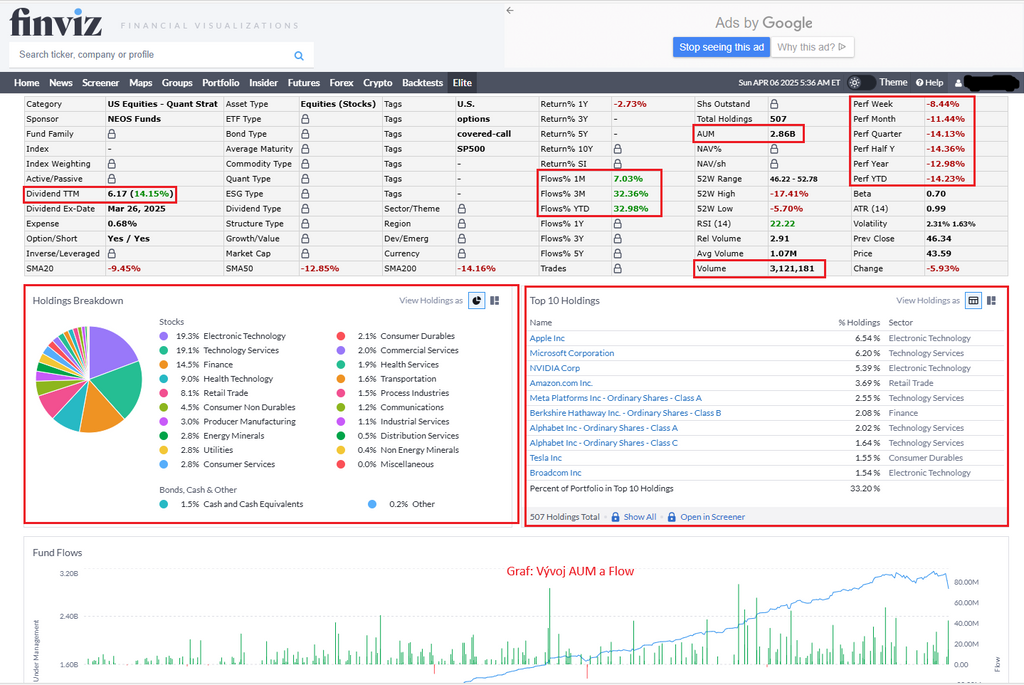Viewport: 1024px width, 685px height.
Task: Expand the Why this ad? info
Action: (812, 47)
